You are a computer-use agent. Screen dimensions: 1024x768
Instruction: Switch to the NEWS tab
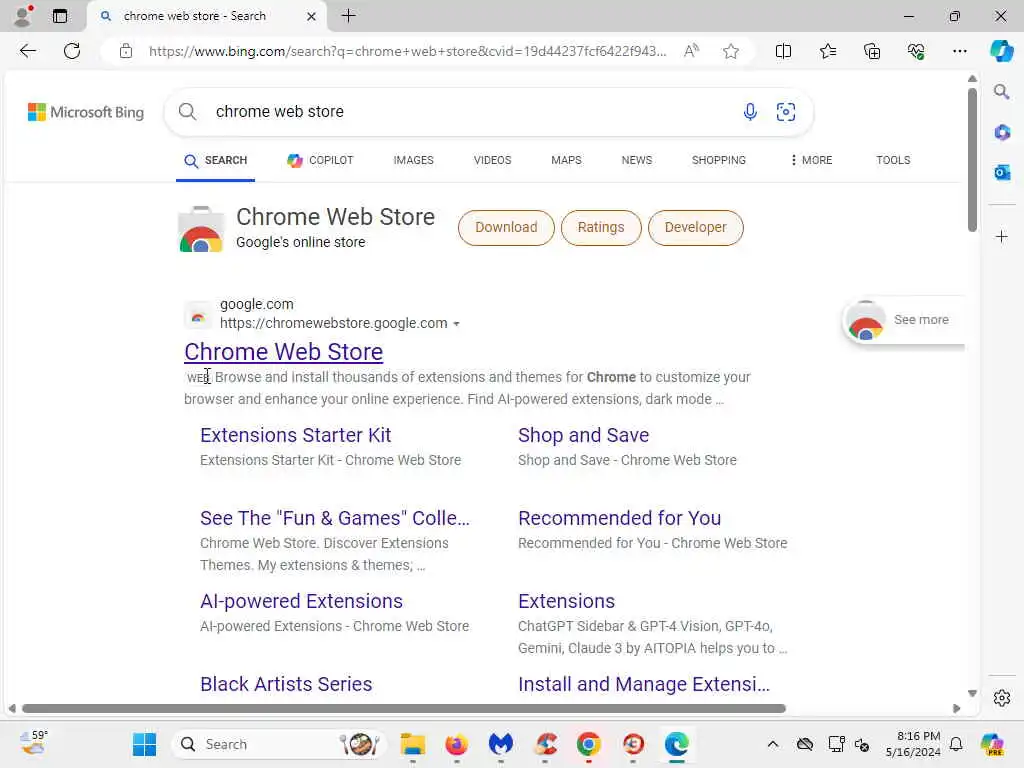pos(637,161)
